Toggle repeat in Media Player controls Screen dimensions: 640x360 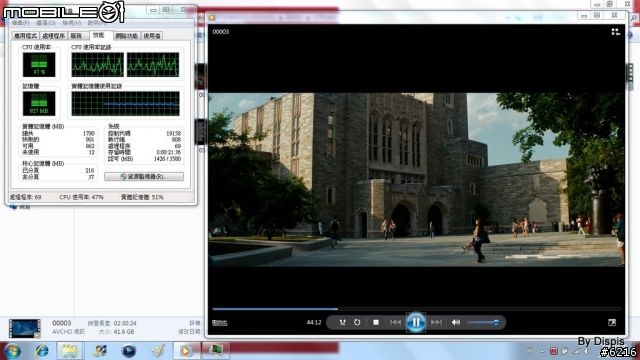(x=357, y=322)
